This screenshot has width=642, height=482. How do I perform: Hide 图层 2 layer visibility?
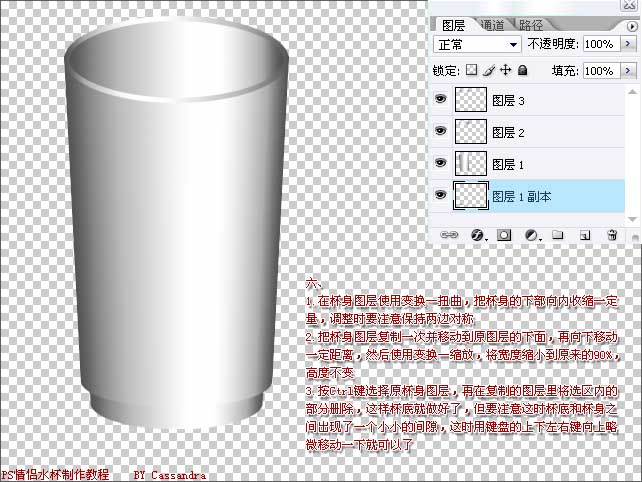coord(440,131)
